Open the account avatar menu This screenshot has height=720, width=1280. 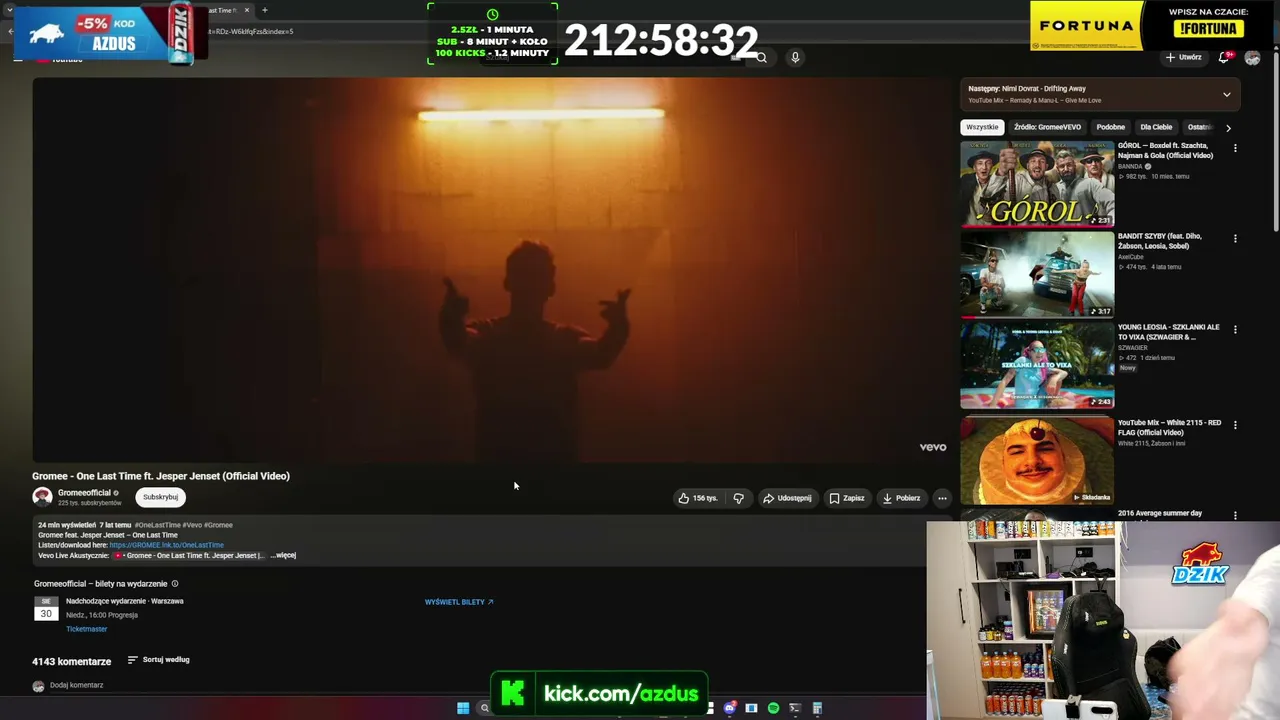tap(1252, 57)
